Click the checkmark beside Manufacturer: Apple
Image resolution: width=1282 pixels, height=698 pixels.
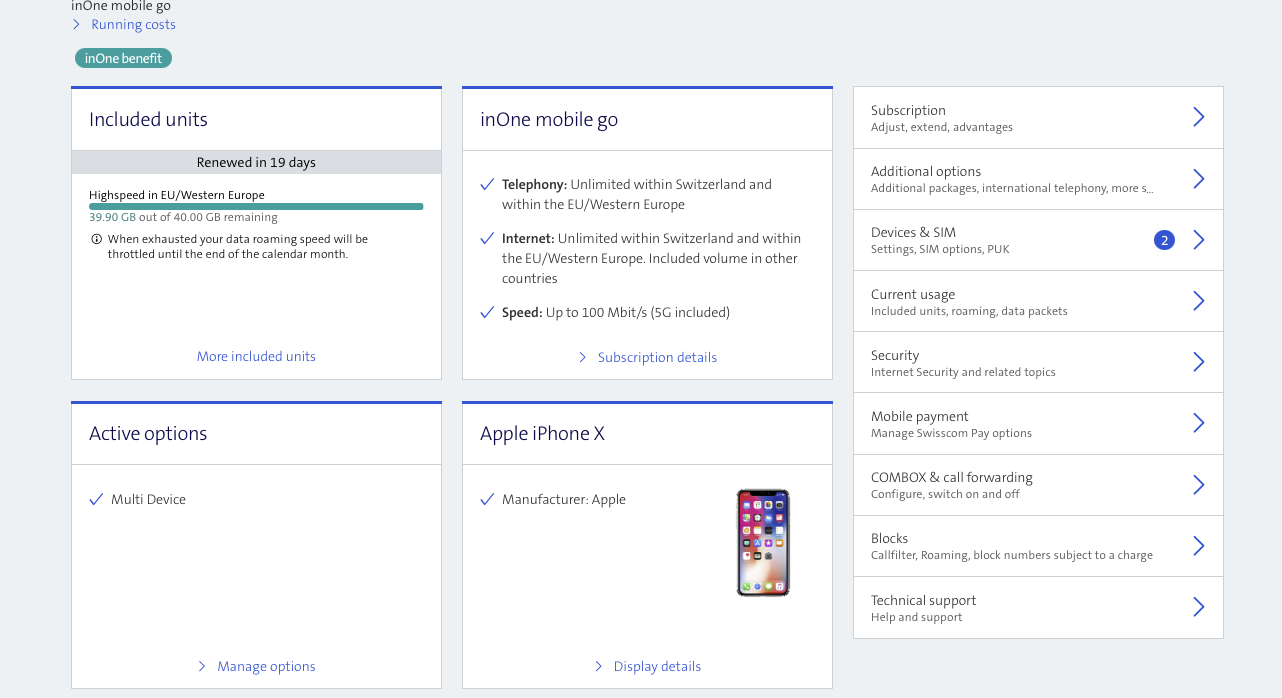click(x=487, y=499)
